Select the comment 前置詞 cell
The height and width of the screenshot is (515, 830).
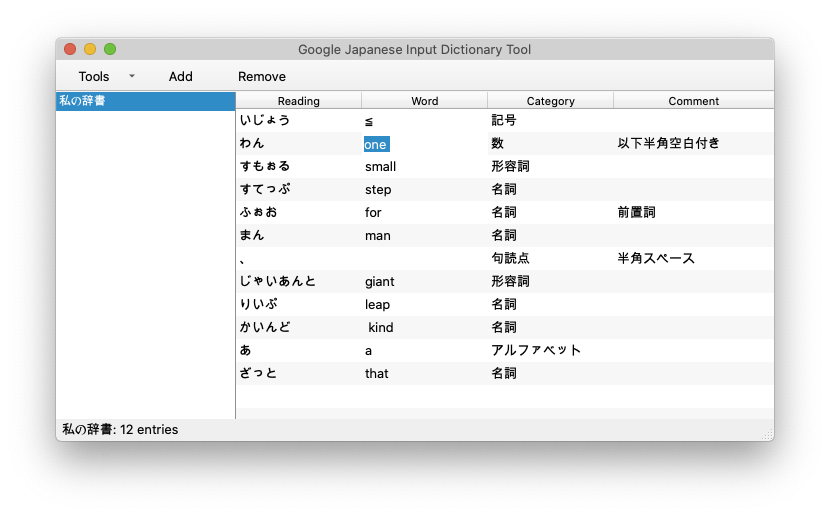(x=637, y=213)
